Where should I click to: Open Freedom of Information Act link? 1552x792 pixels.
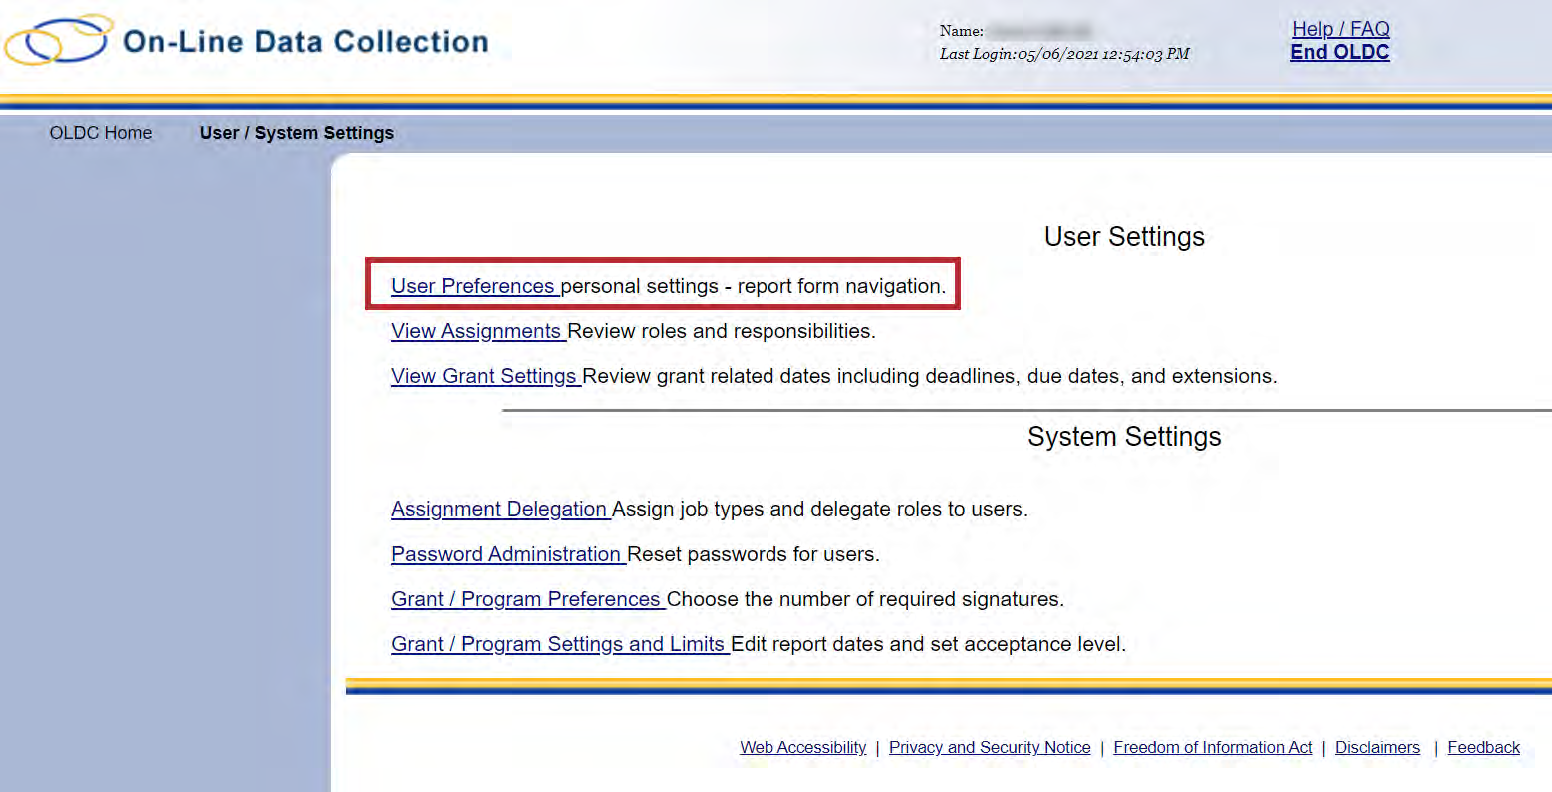click(1212, 747)
